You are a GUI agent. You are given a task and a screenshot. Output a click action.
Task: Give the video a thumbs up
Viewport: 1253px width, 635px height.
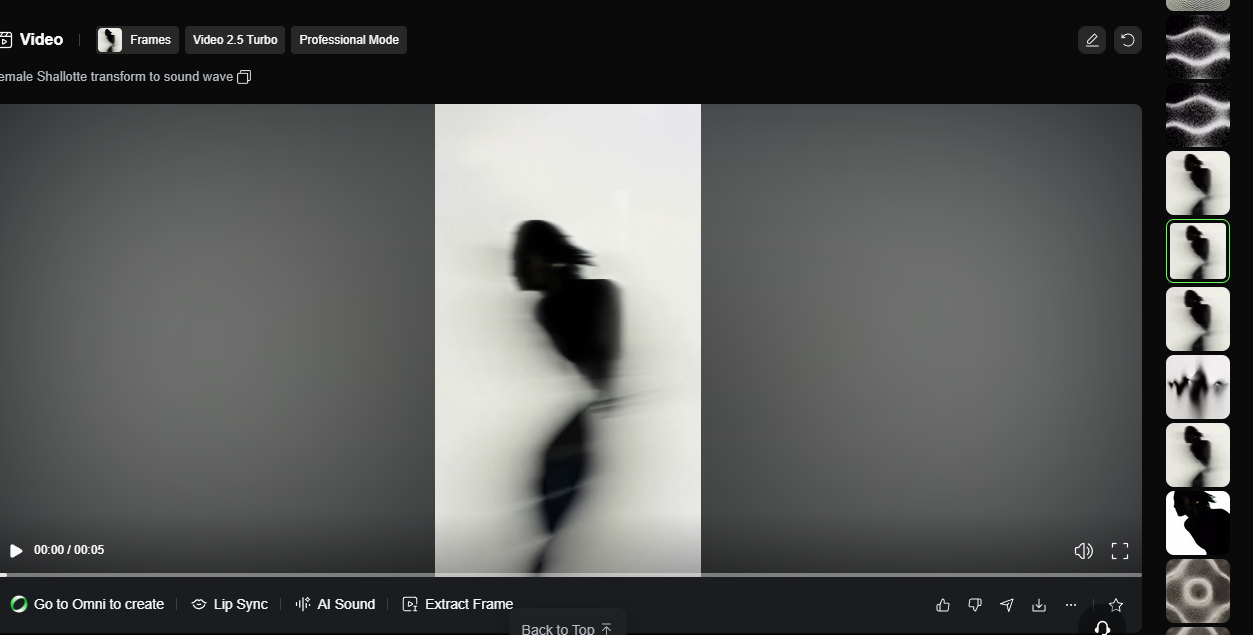(942, 605)
